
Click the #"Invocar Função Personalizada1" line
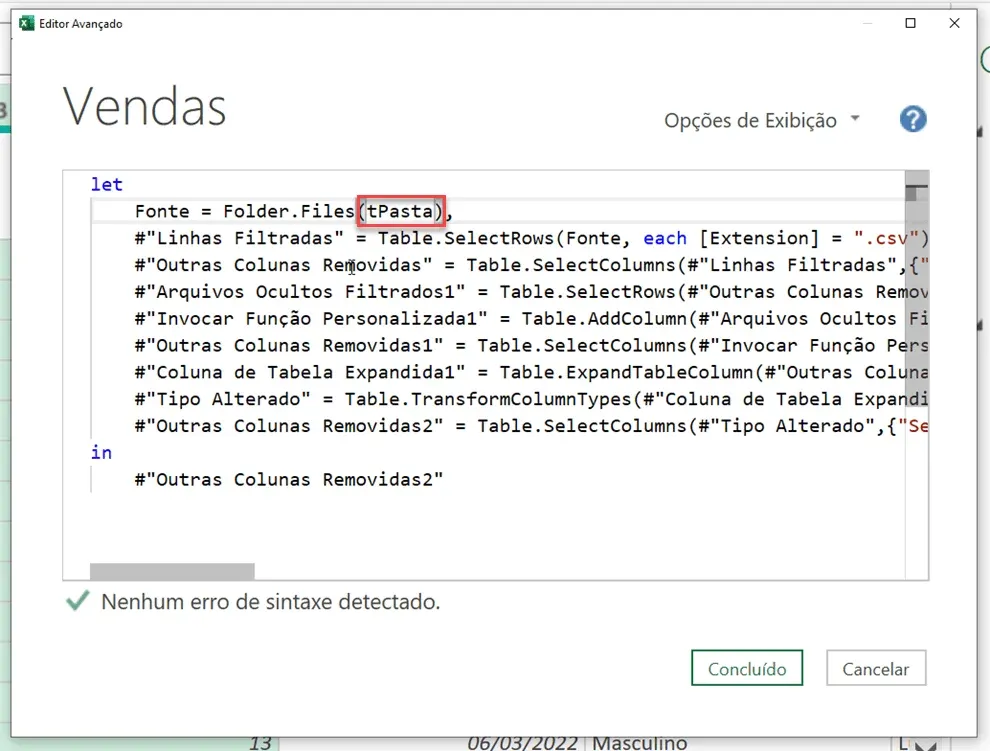coord(531,318)
